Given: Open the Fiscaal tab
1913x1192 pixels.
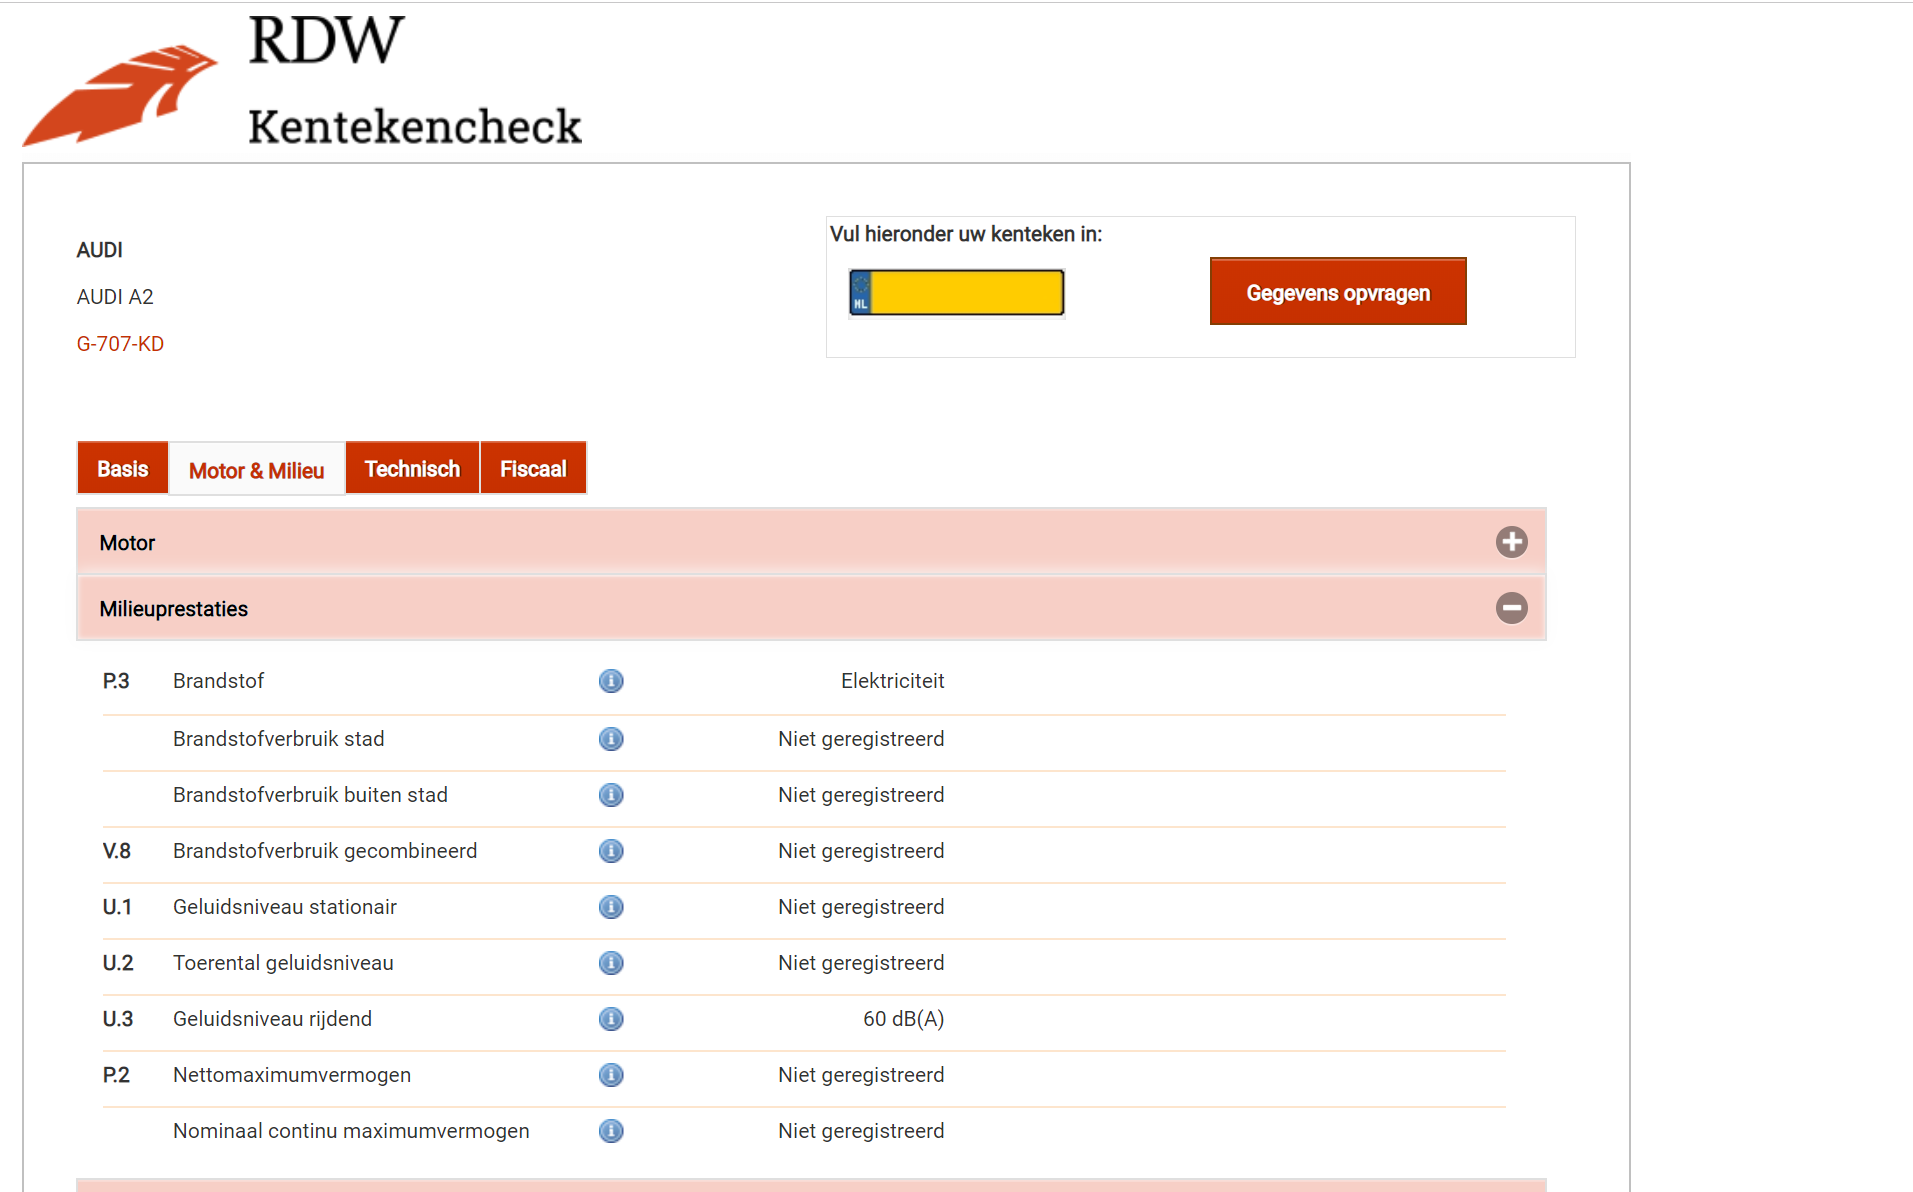Looking at the screenshot, I should [x=533, y=468].
